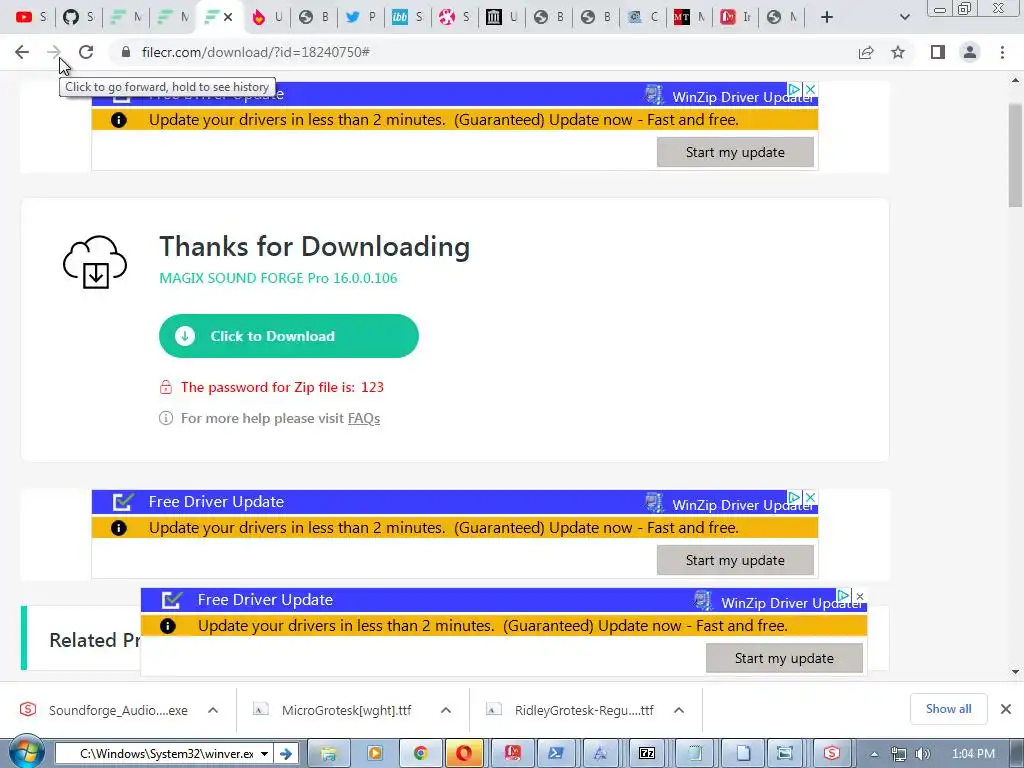This screenshot has height=768, width=1024.
Task: Open the Windows Start menu
Action: (26, 753)
